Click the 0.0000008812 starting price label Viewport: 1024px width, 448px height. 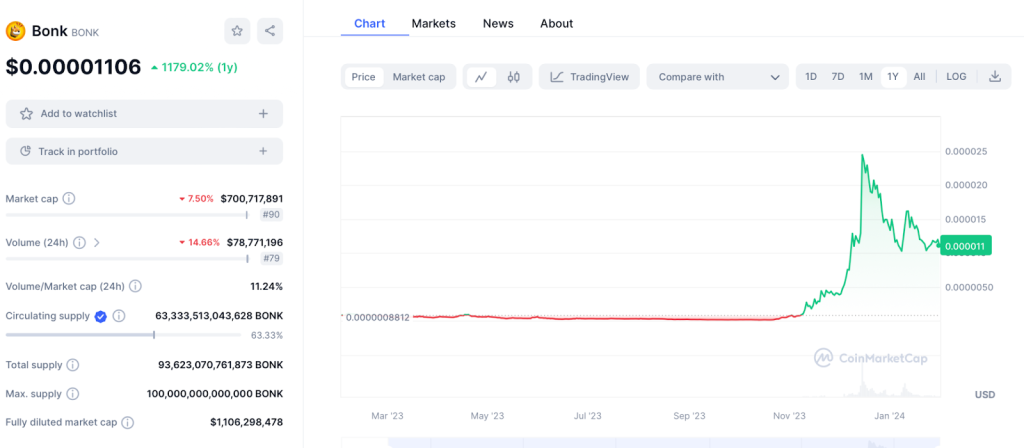(377, 317)
